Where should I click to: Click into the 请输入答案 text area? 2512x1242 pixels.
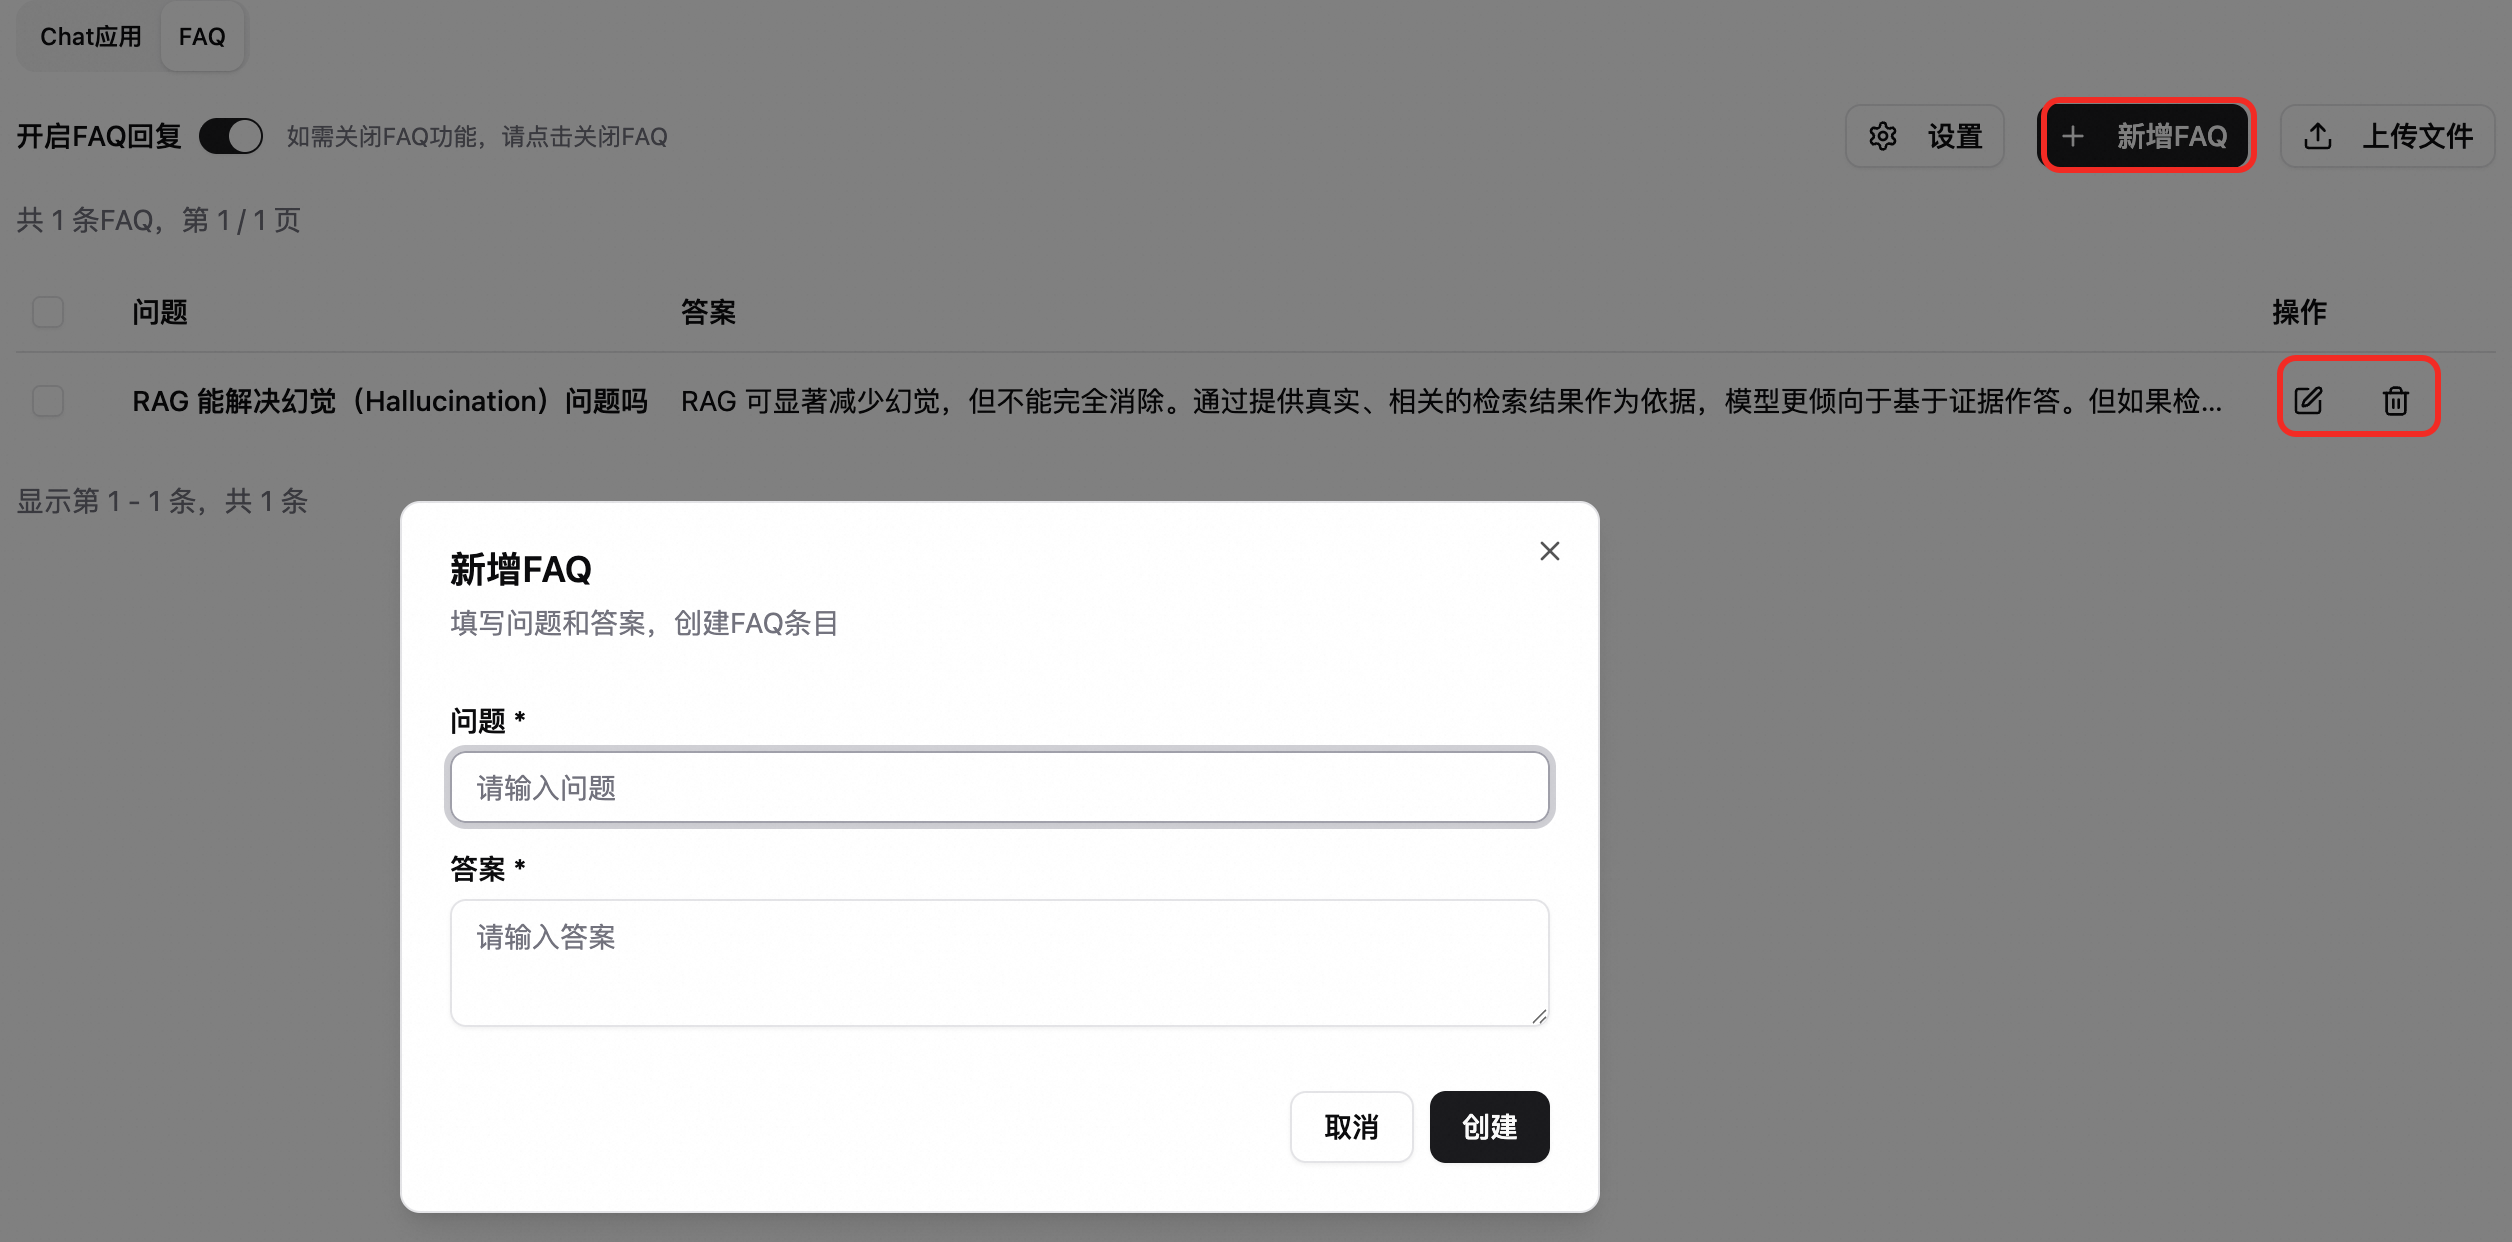coord(998,962)
